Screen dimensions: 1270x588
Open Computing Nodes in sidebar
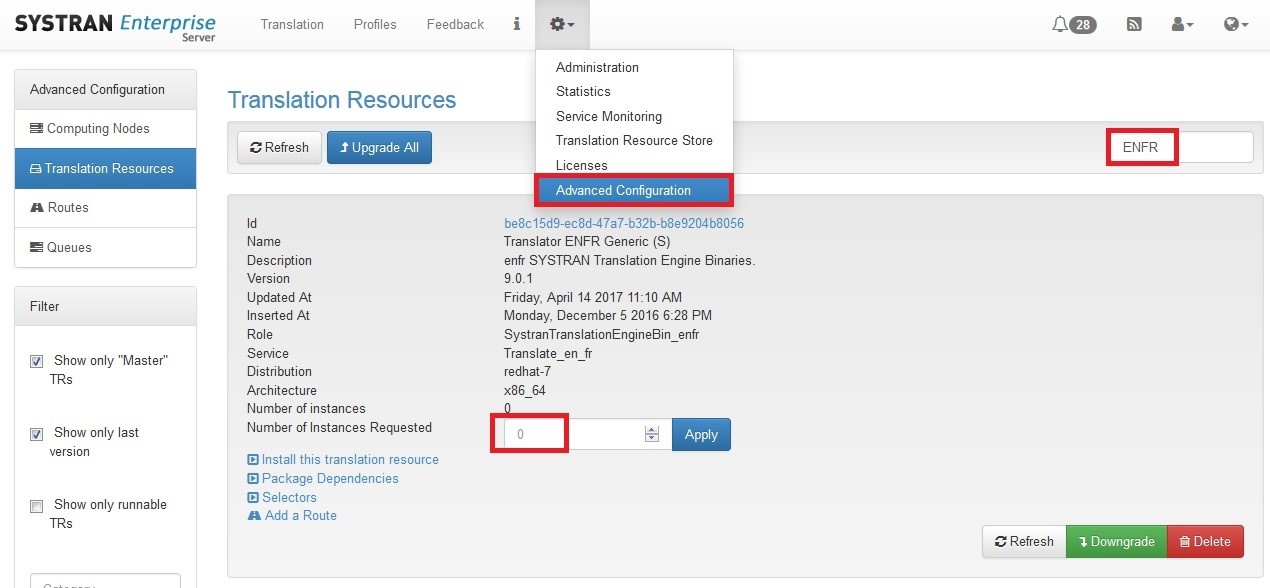coord(105,128)
